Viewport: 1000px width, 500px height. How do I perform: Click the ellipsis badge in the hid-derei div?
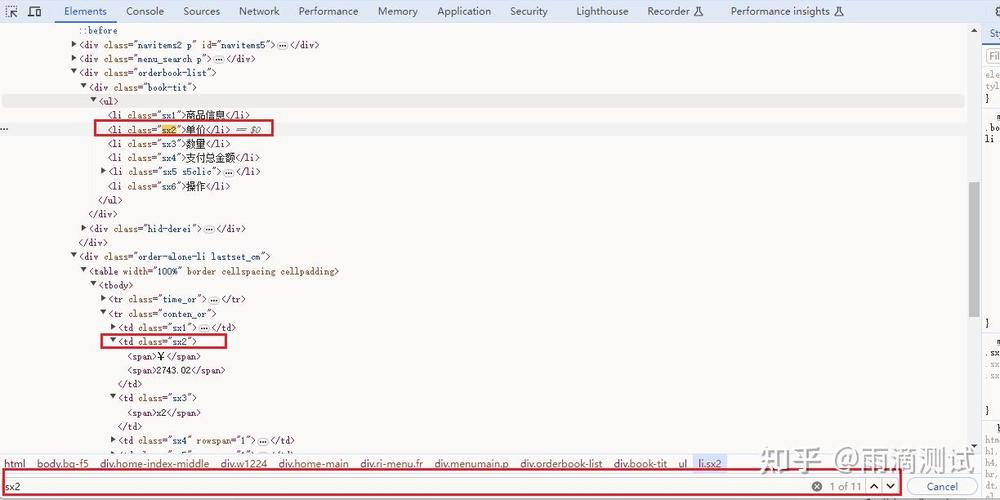[210, 228]
